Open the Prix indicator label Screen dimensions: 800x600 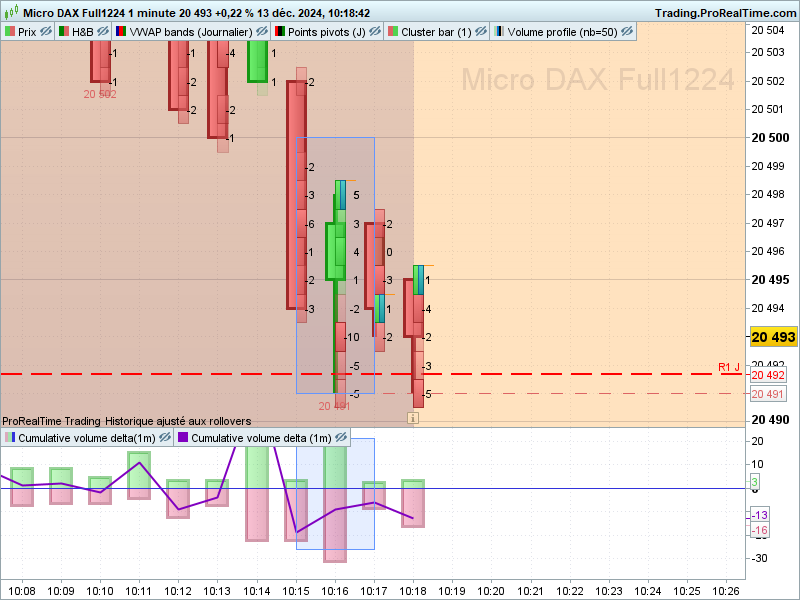click(27, 32)
